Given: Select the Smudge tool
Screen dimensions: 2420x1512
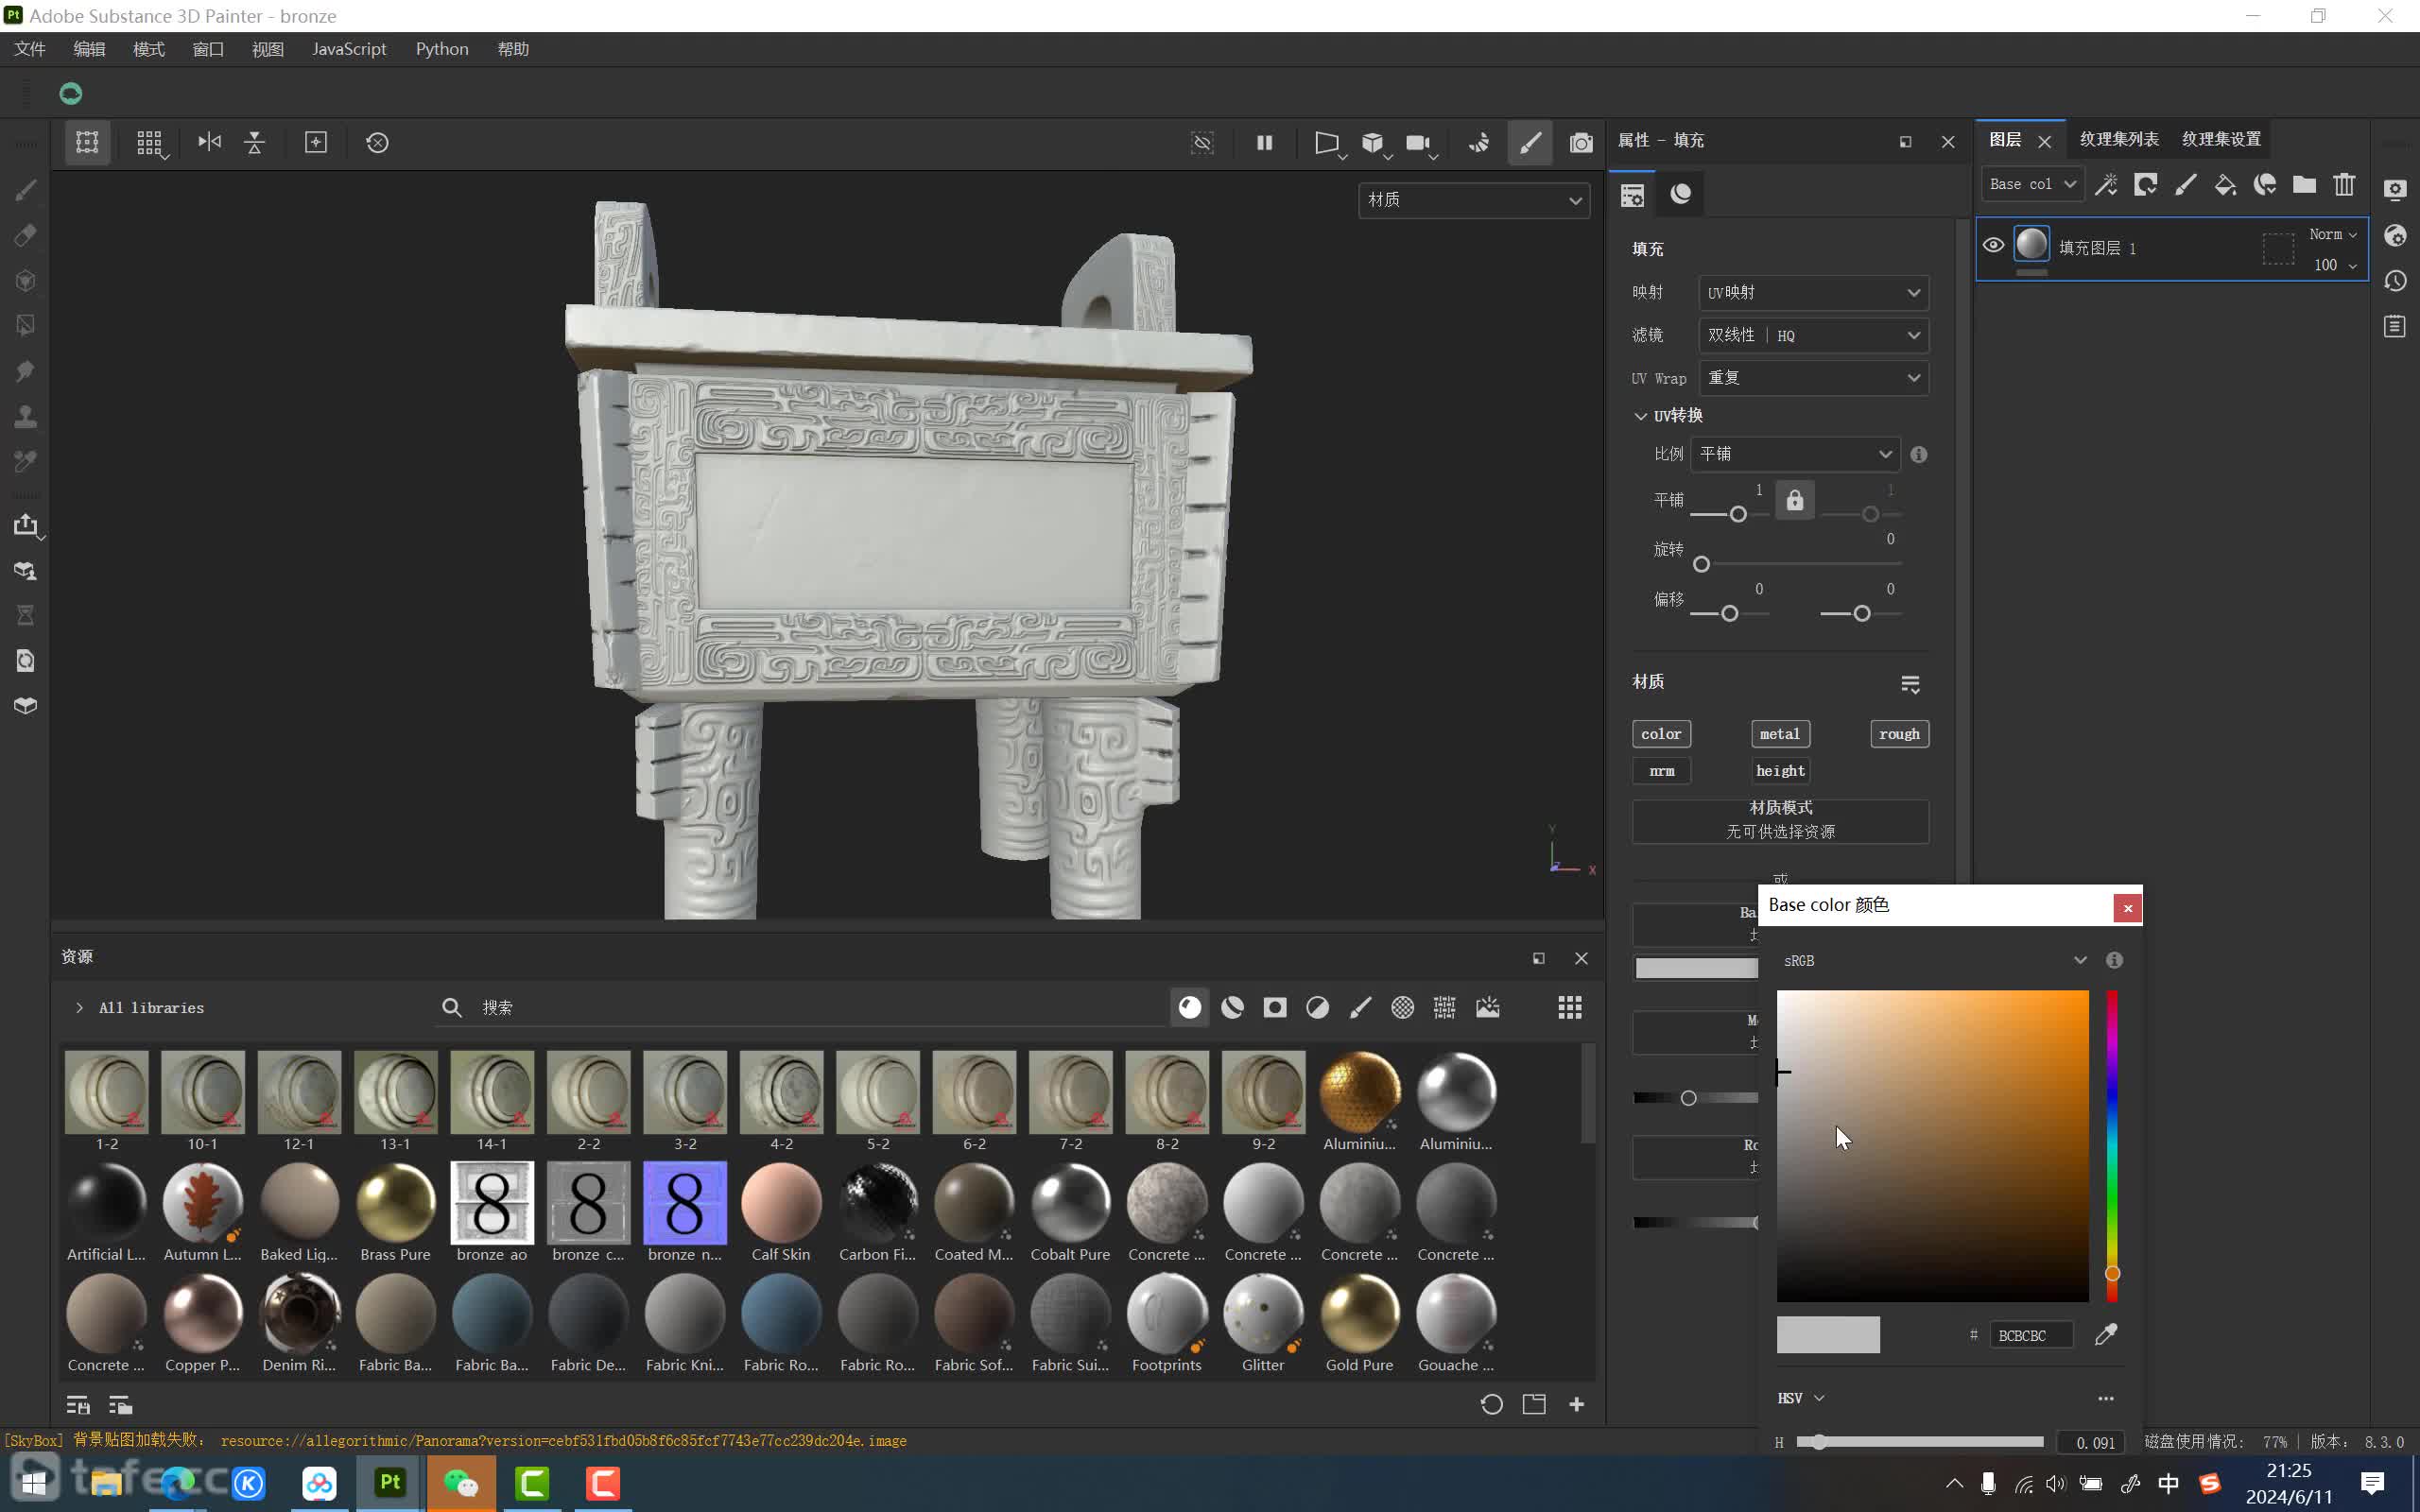Looking at the screenshot, I should tap(26, 371).
